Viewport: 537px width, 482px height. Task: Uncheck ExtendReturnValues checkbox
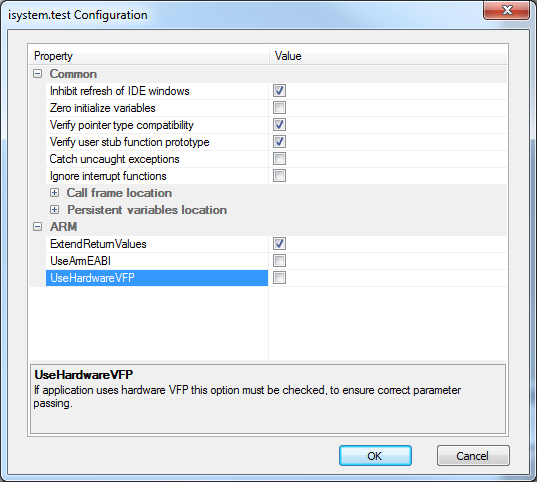pyautogui.click(x=279, y=244)
